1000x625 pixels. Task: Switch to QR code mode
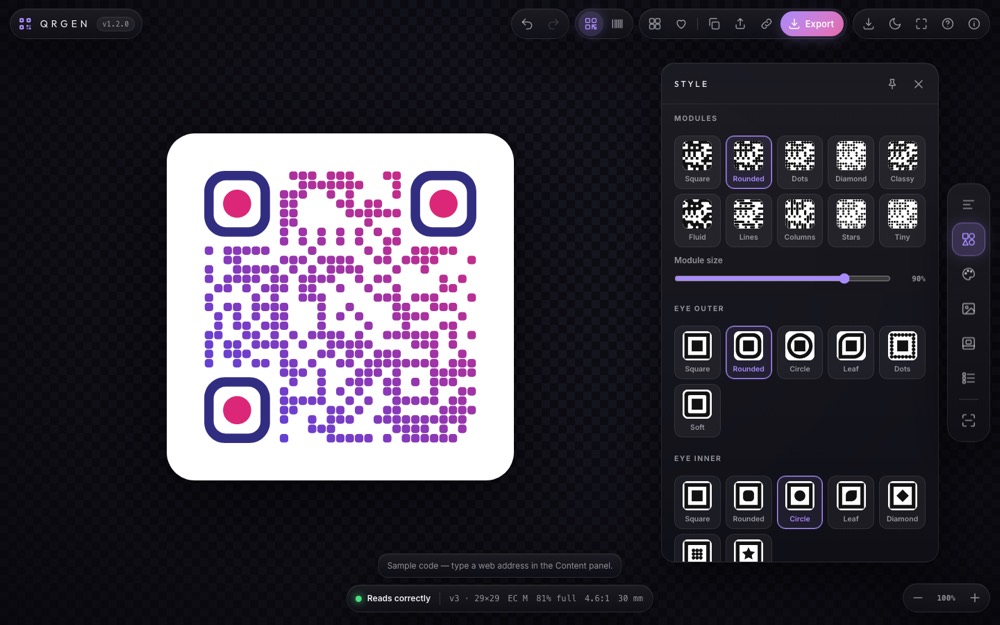(x=591, y=24)
